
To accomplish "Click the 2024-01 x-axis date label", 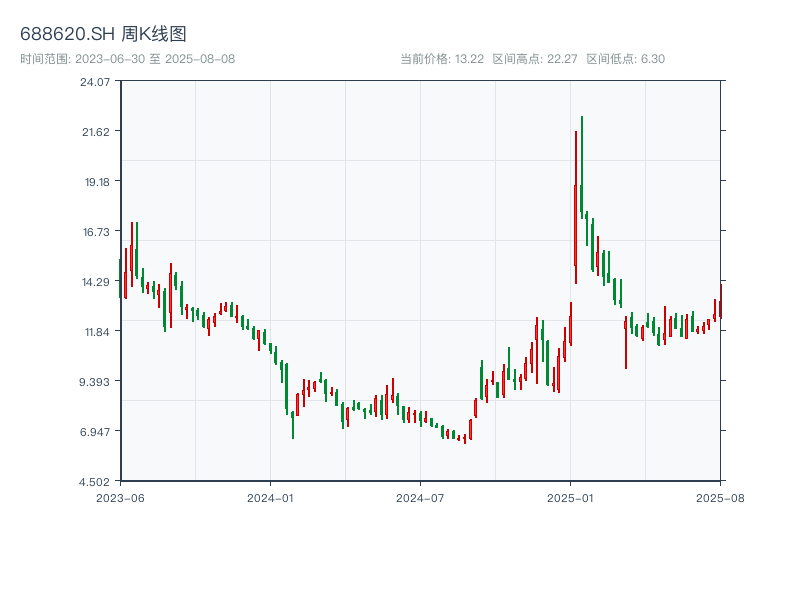I will (269, 497).
